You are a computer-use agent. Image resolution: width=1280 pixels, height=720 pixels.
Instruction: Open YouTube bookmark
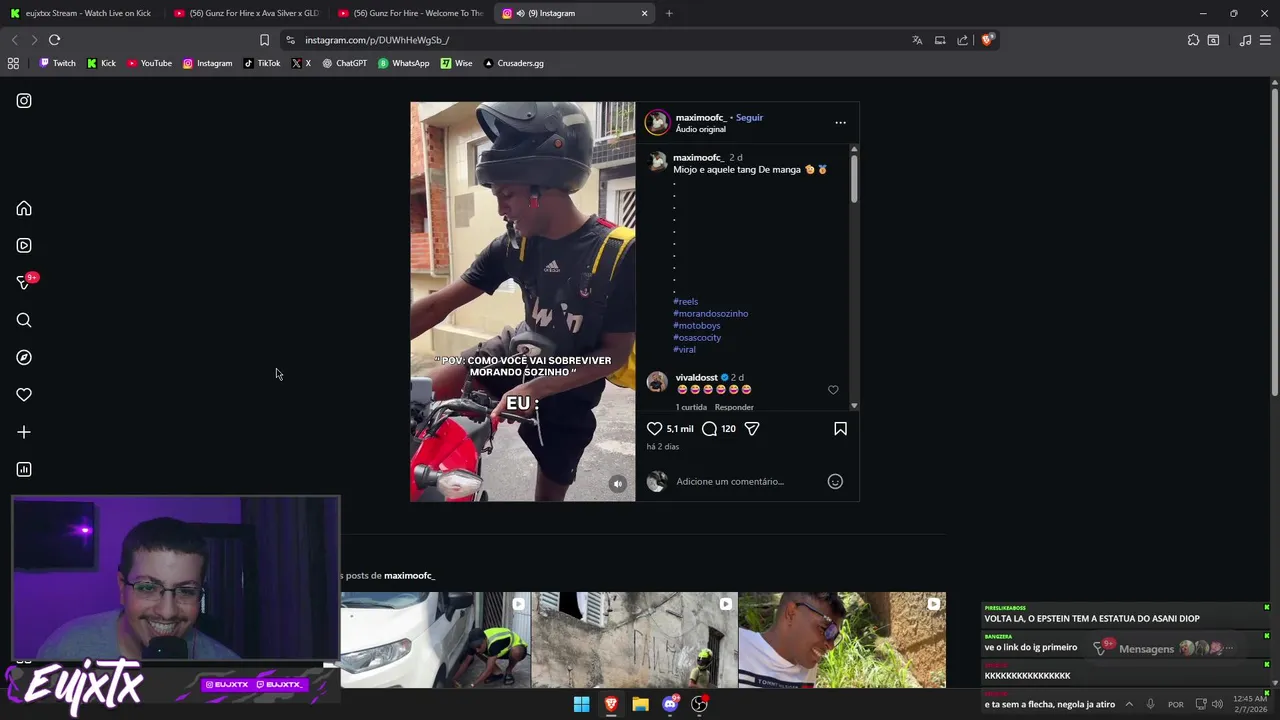click(x=149, y=63)
